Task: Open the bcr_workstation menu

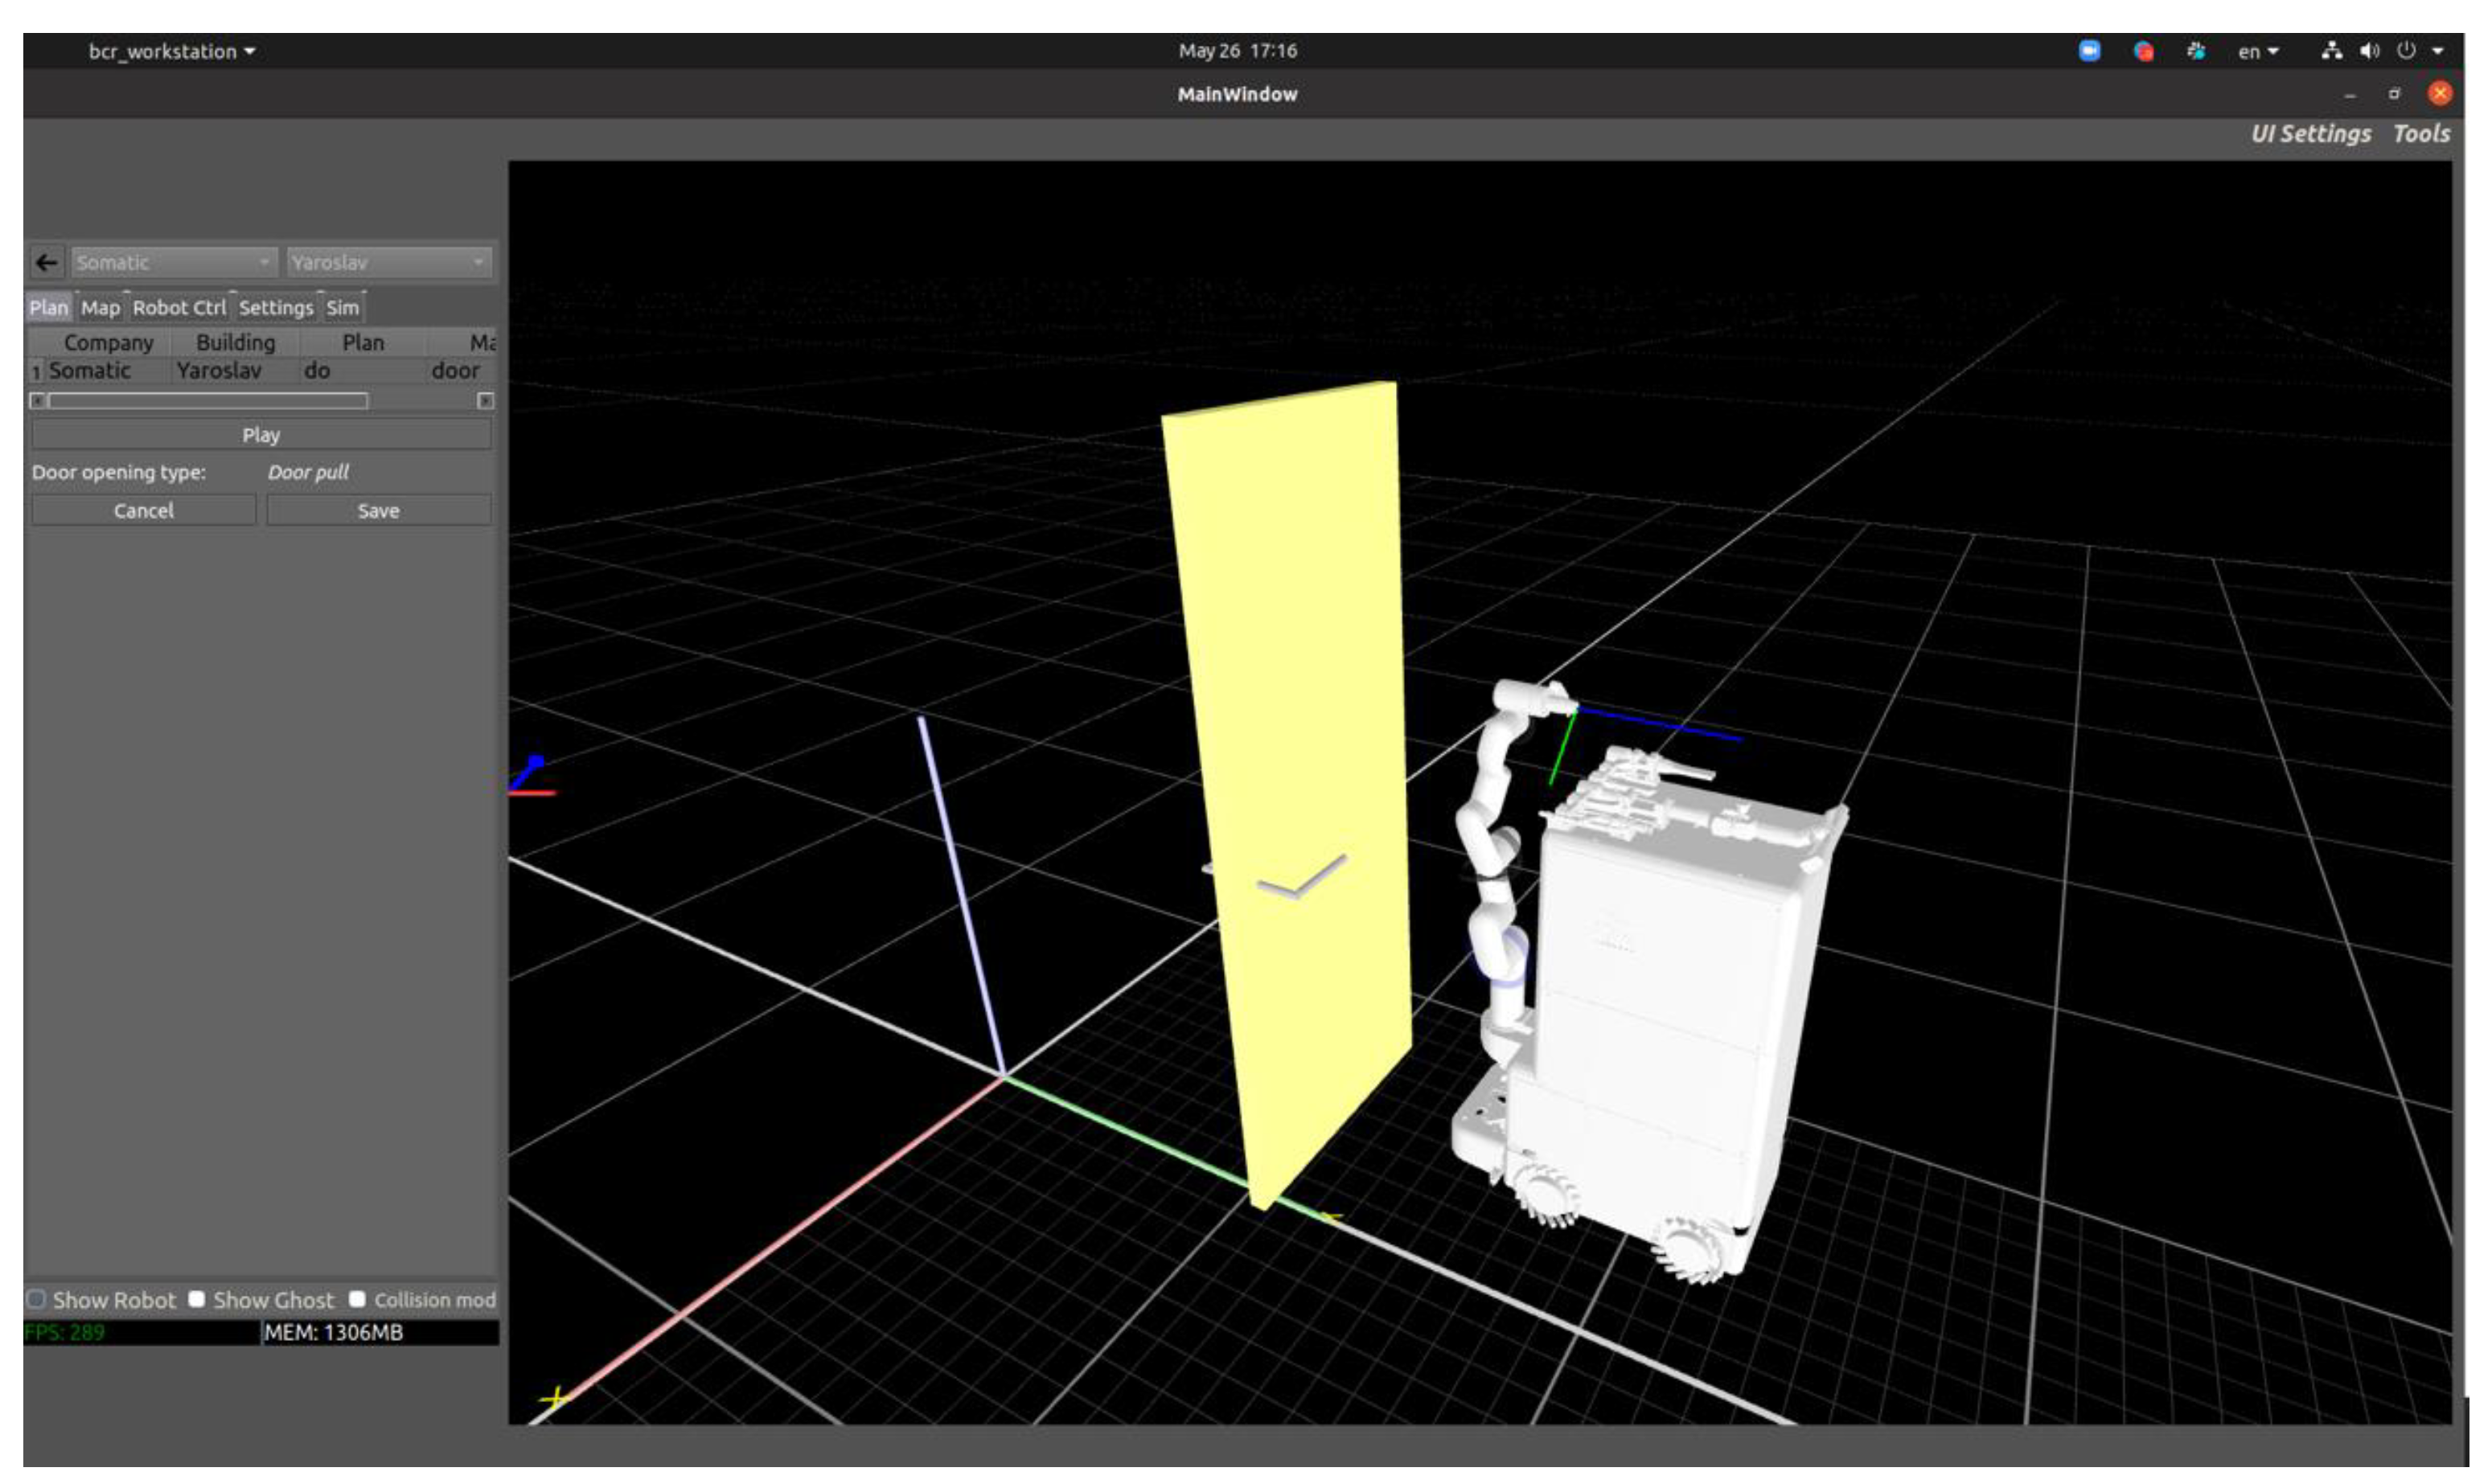Action: click(172, 51)
